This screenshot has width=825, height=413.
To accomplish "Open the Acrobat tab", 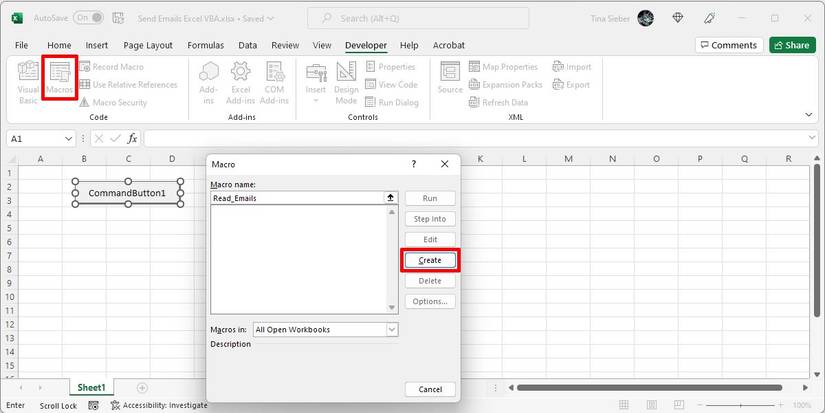I will click(x=449, y=45).
